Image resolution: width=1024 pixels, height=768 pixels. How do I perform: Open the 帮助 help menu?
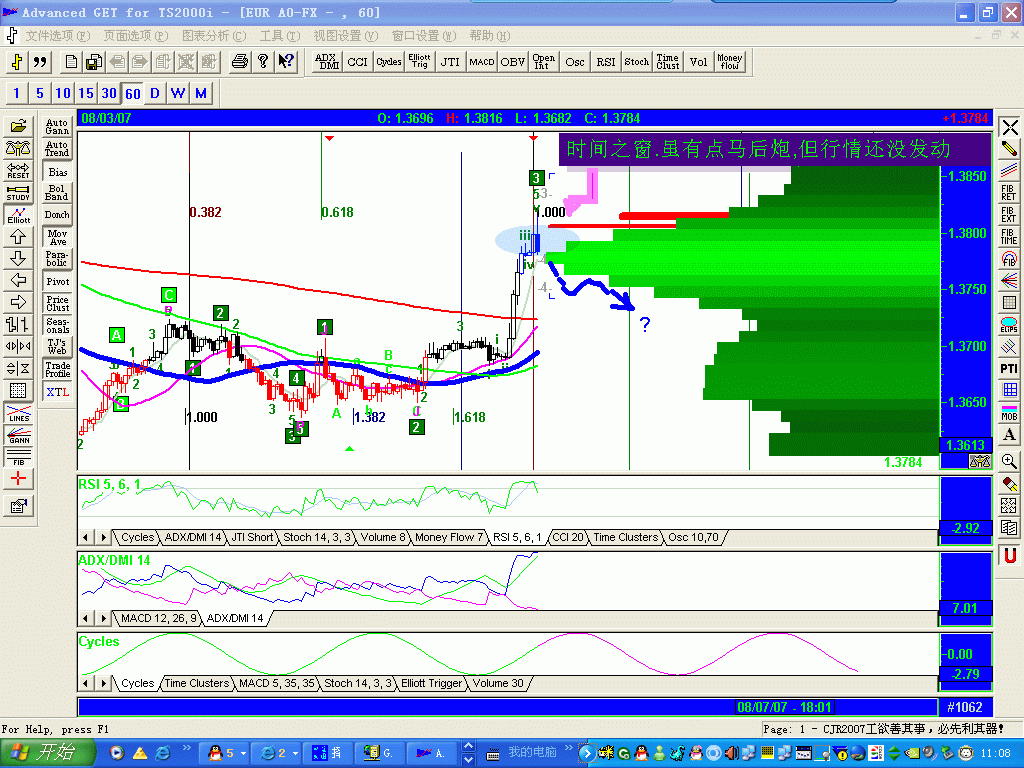click(x=492, y=35)
